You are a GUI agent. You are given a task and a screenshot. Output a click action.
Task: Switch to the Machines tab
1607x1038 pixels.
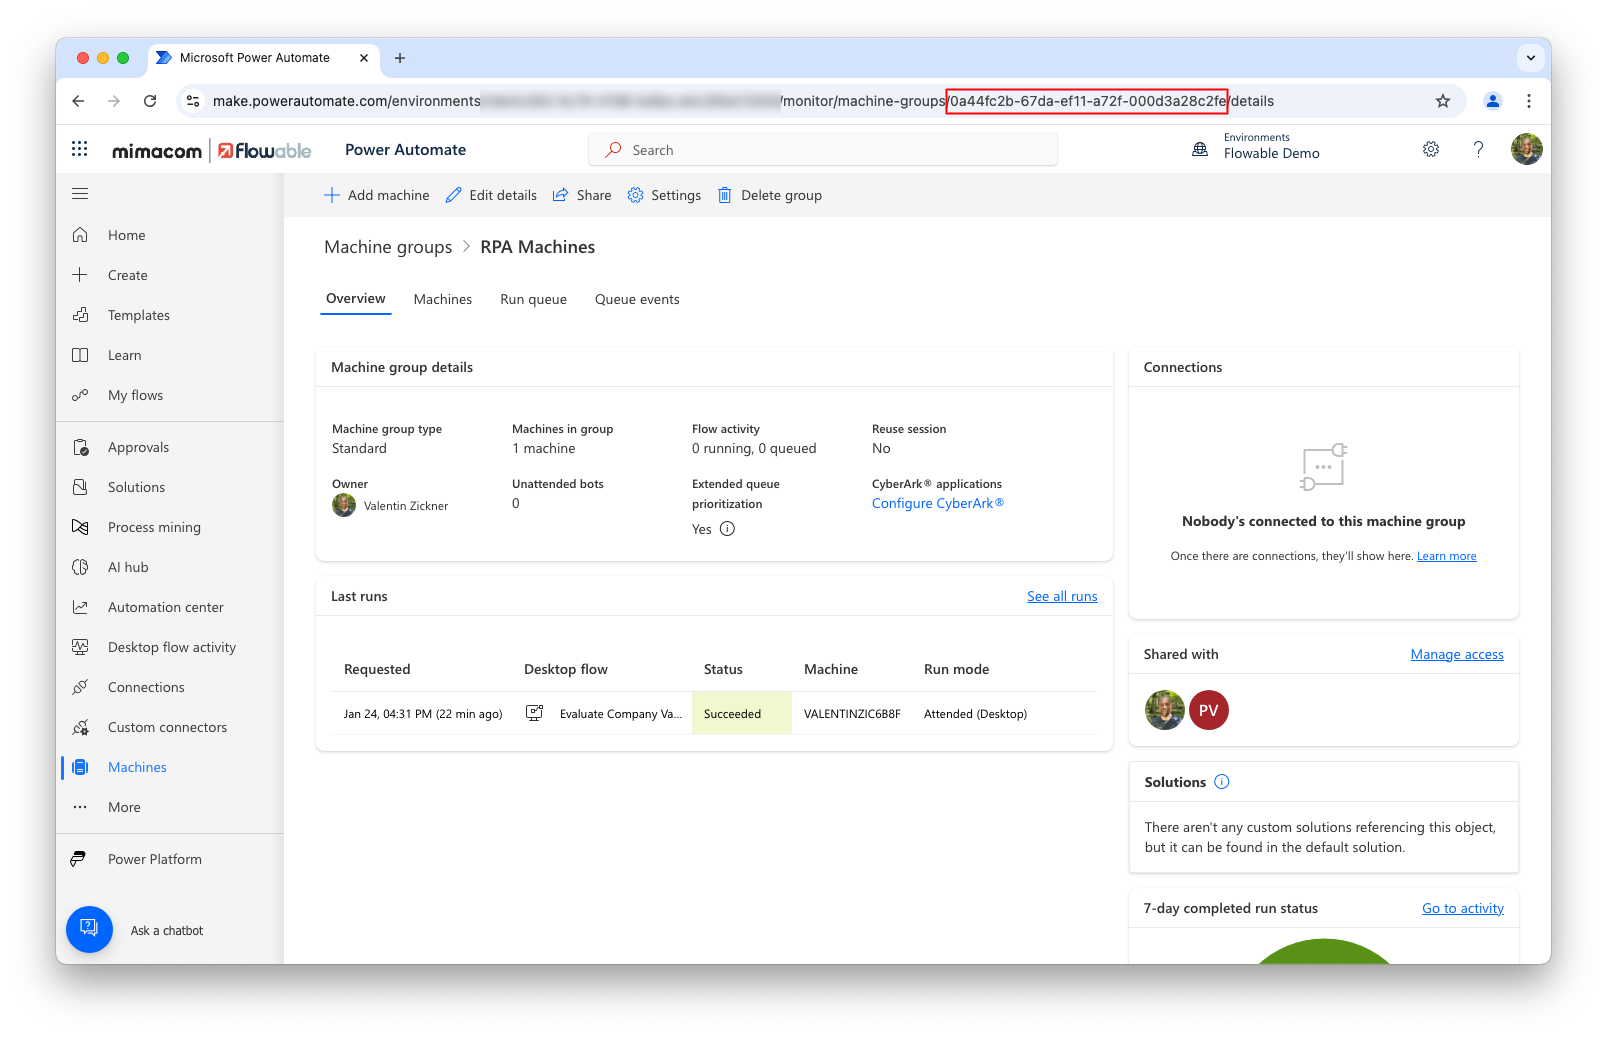(443, 299)
